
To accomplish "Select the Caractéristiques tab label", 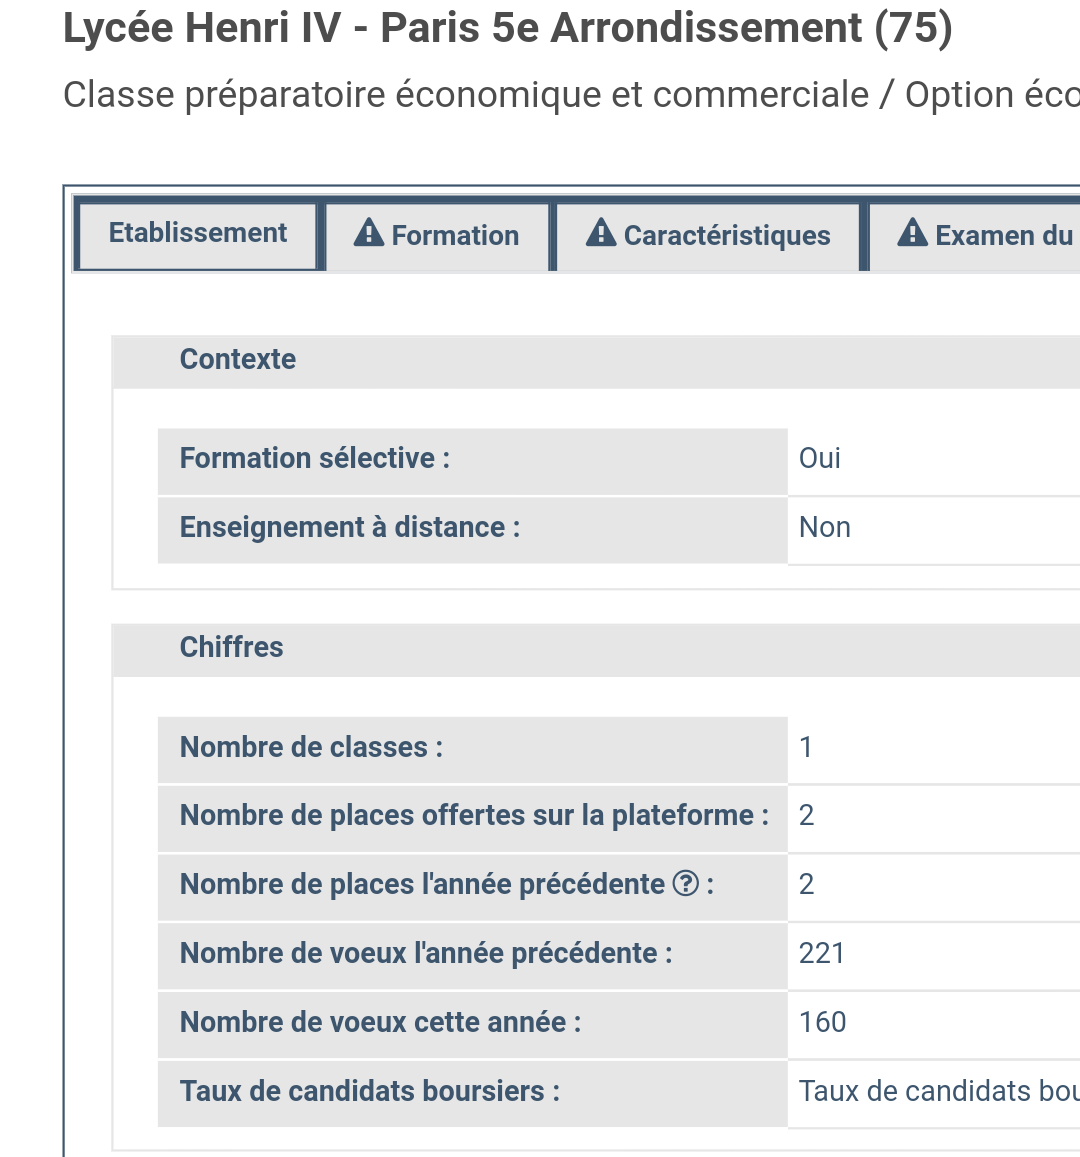I will (x=727, y=236).
